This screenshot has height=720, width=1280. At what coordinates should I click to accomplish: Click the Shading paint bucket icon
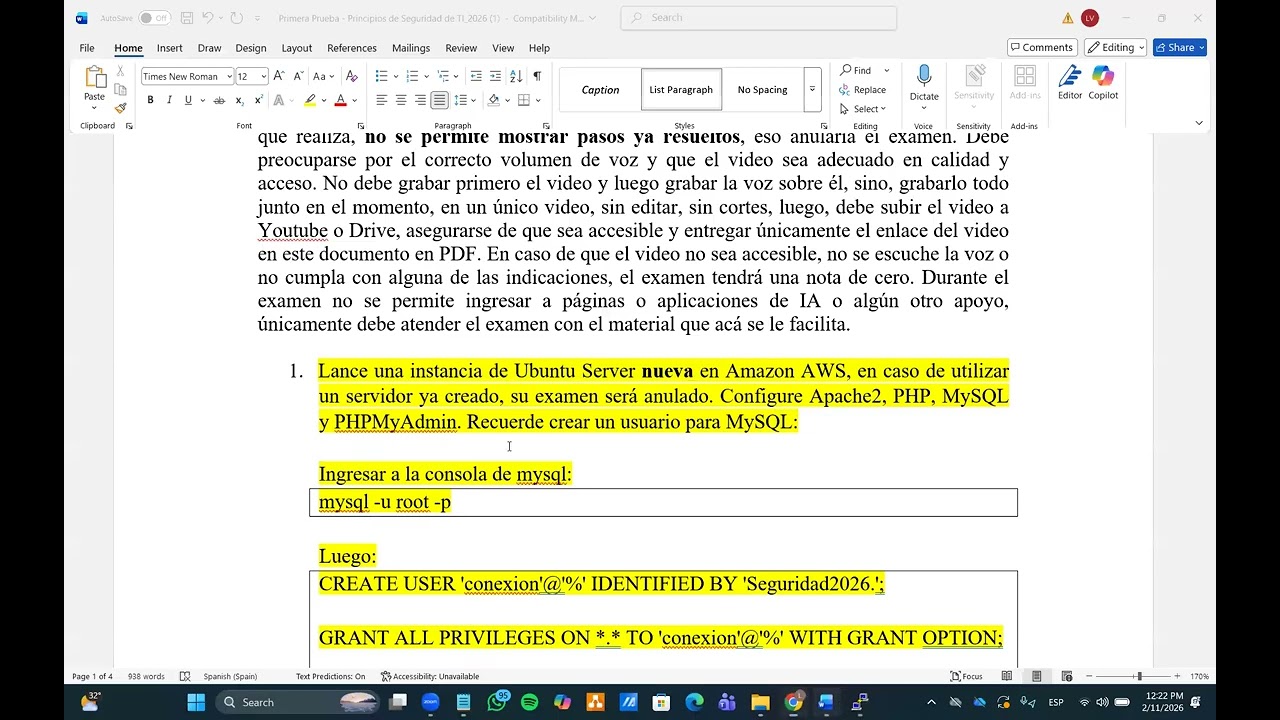(x=493, y=100)
